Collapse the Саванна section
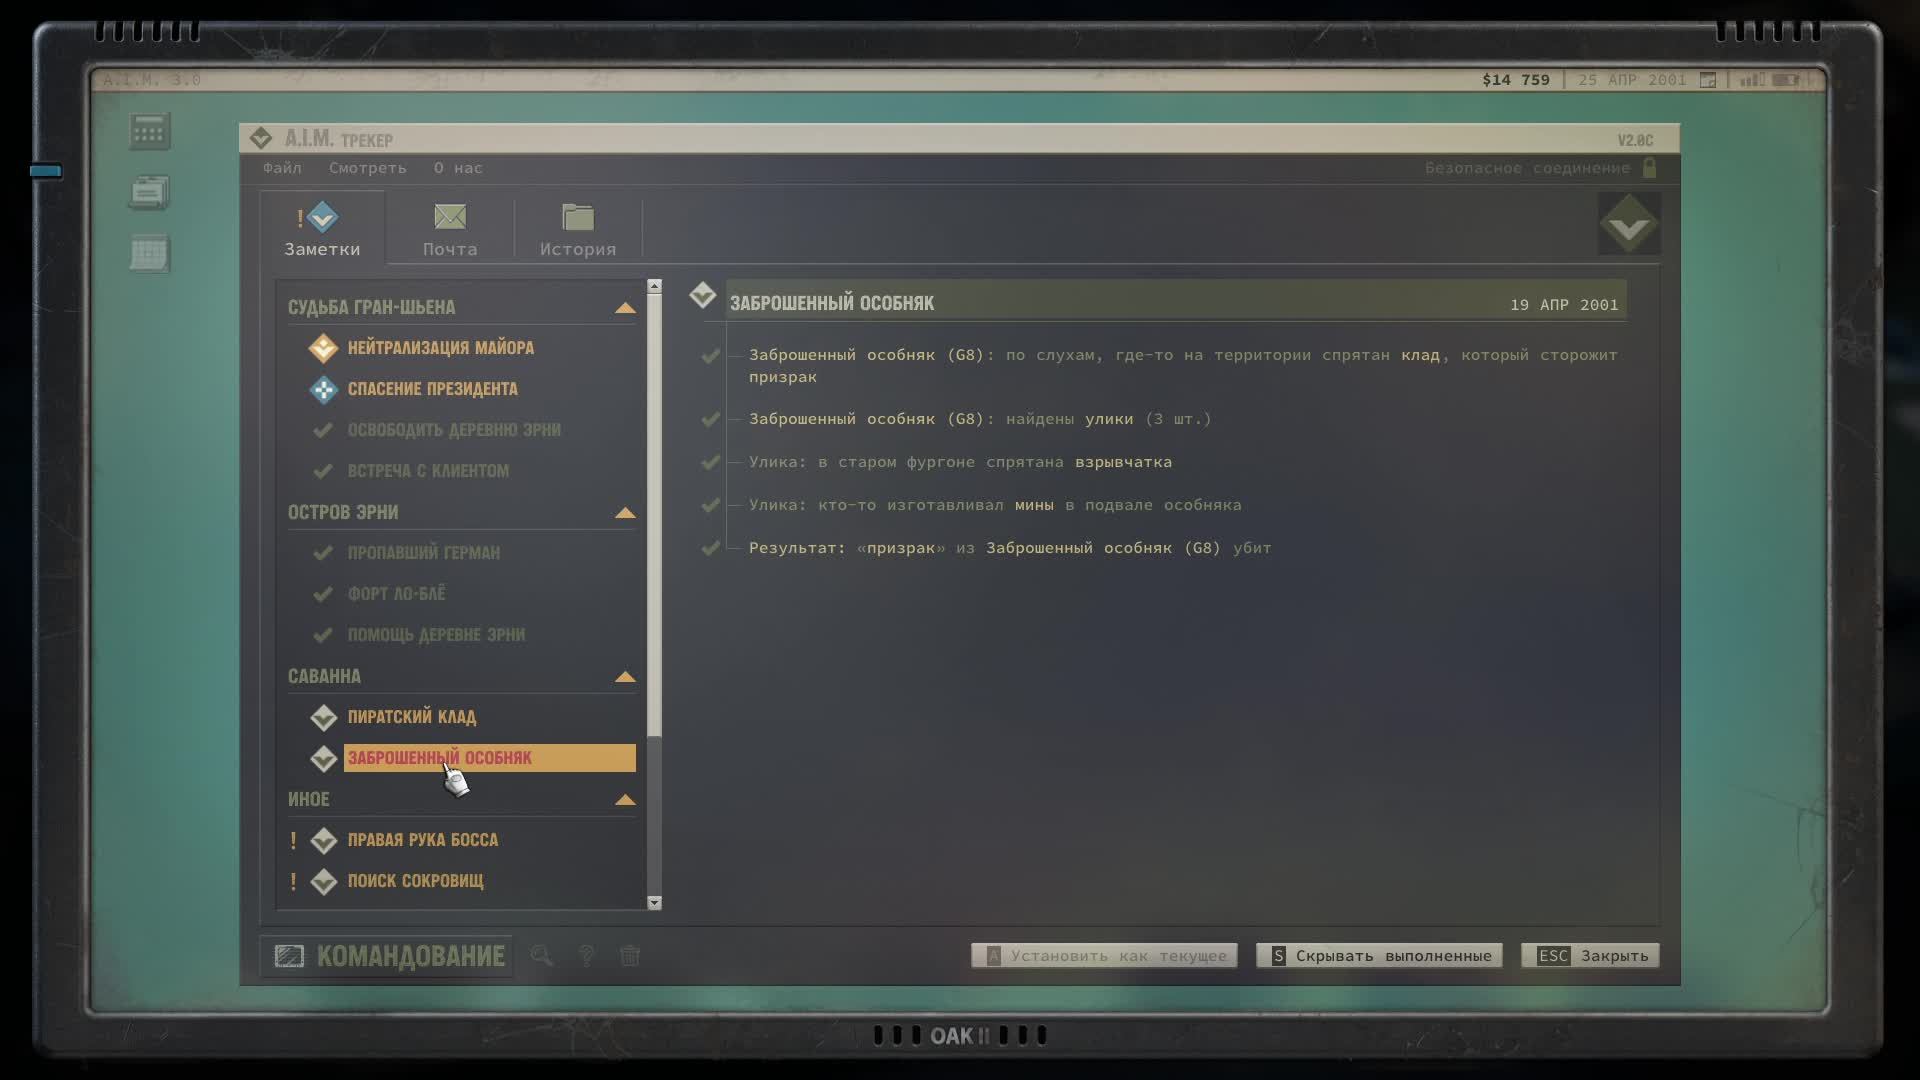The height and width of the screenshot is (1080, 1920). click(x=625, y=677)
